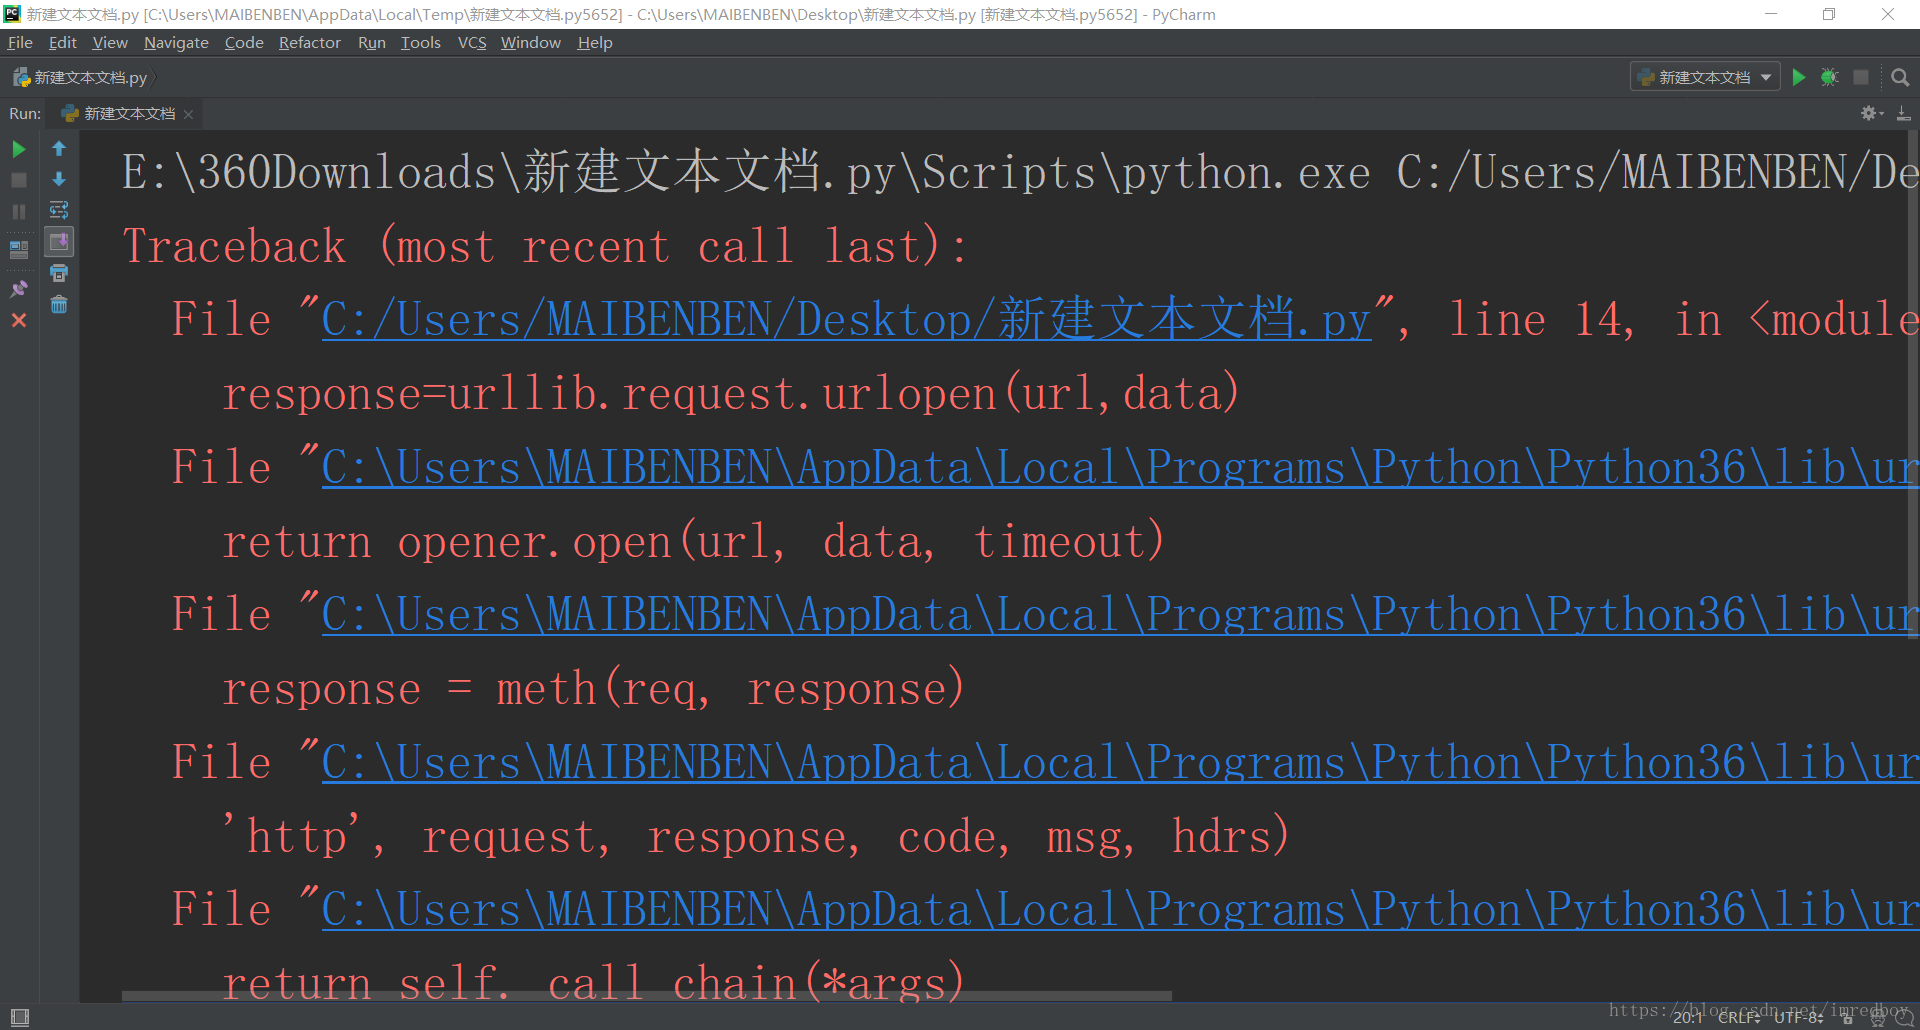Screen dimensions: 1920x1030
Task: Run the configuration using toolbar green arrow
Action: pos(1799,77)
